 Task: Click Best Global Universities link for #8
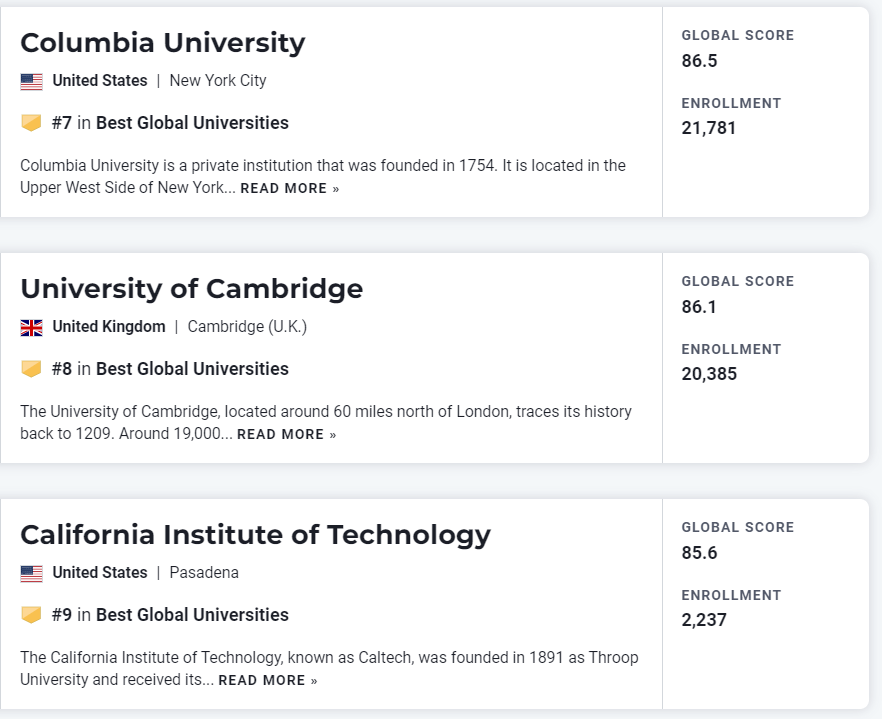192,369
